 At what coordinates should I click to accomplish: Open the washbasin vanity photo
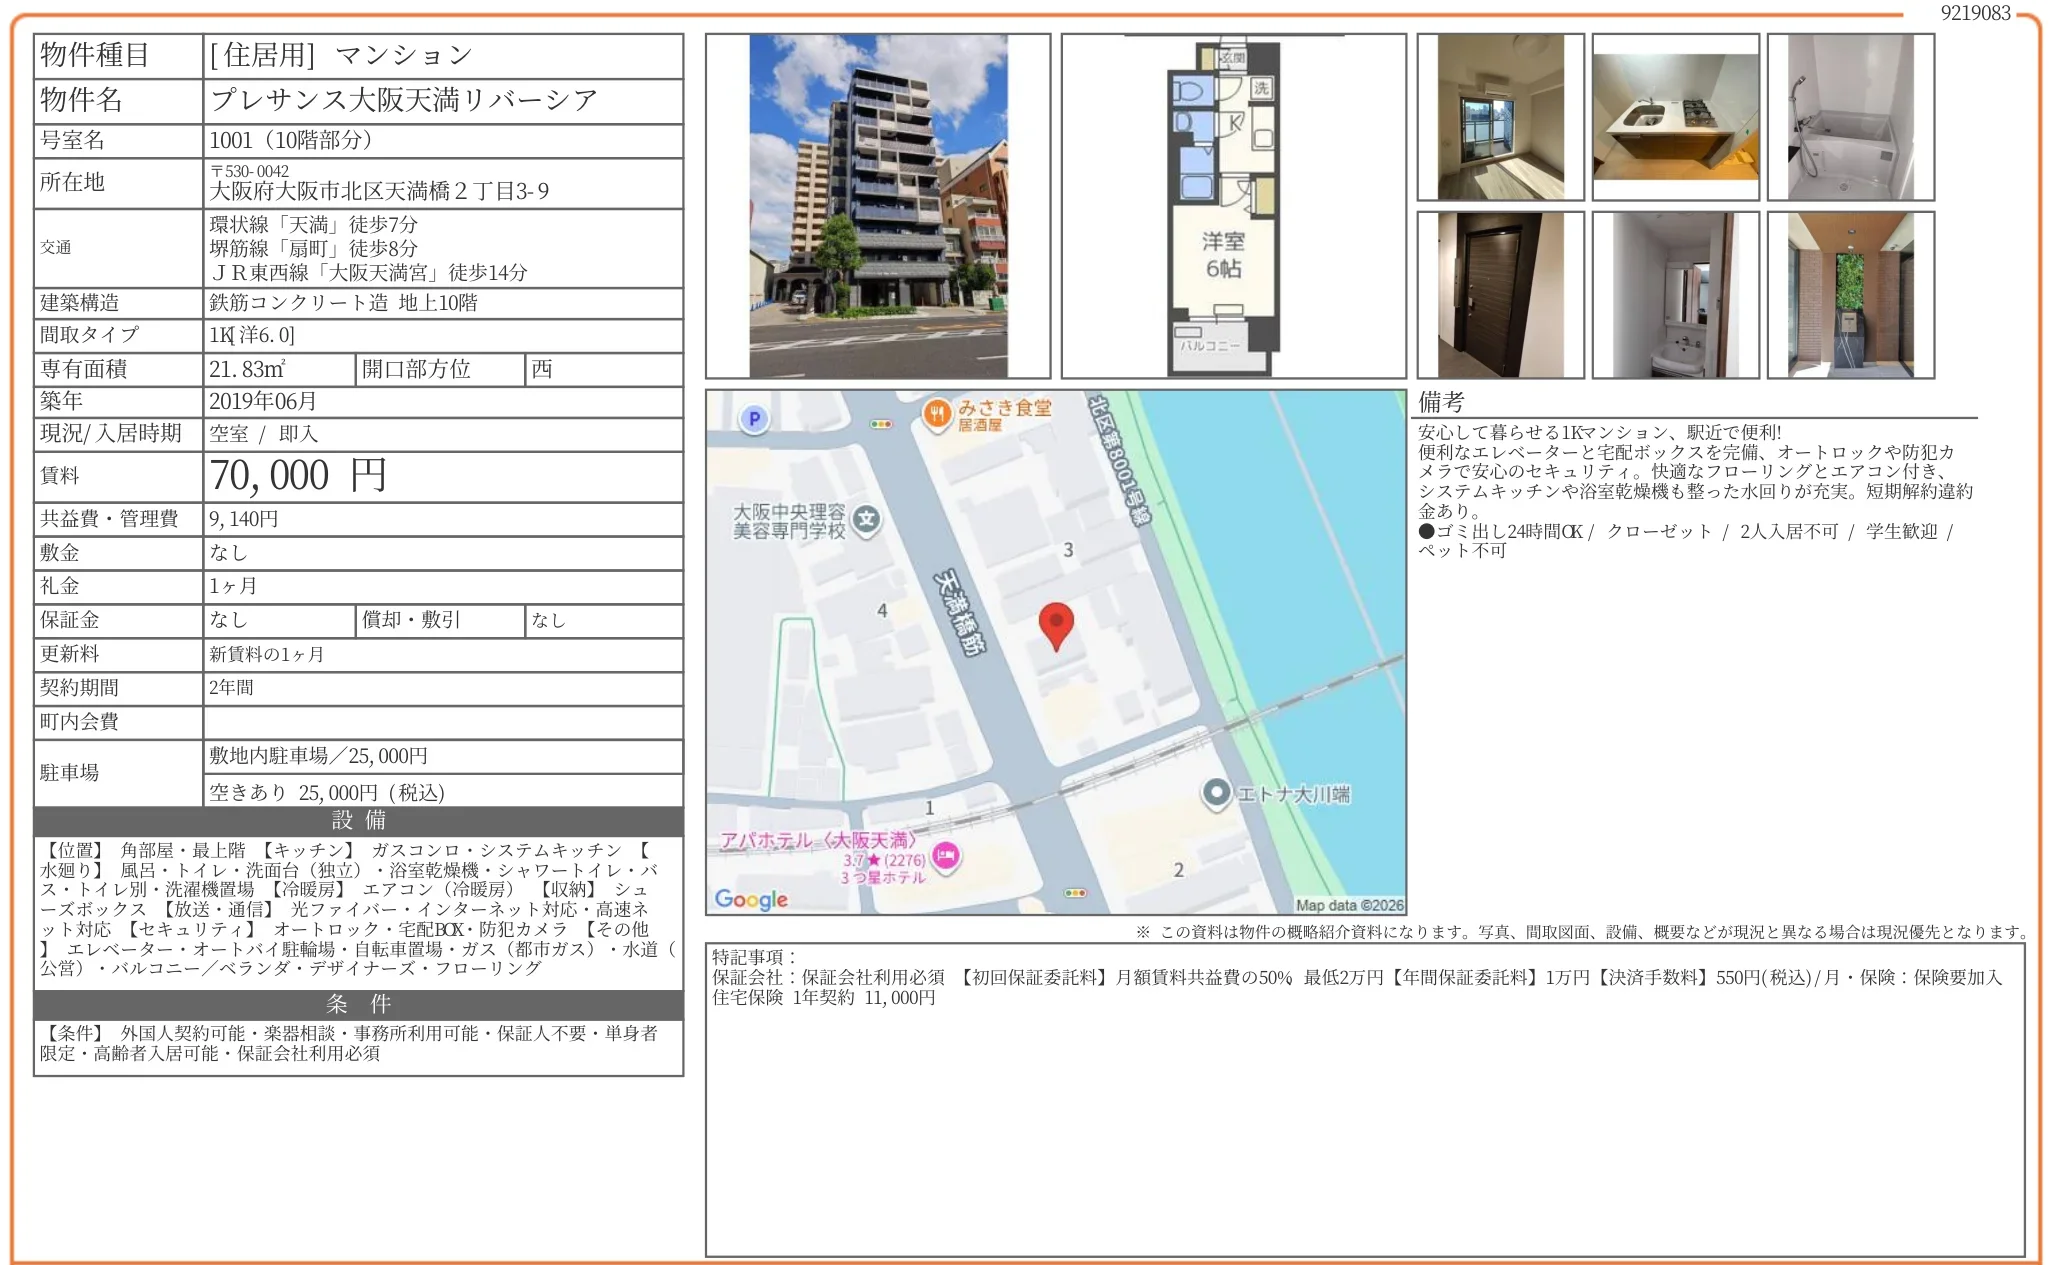[1675, 295]
